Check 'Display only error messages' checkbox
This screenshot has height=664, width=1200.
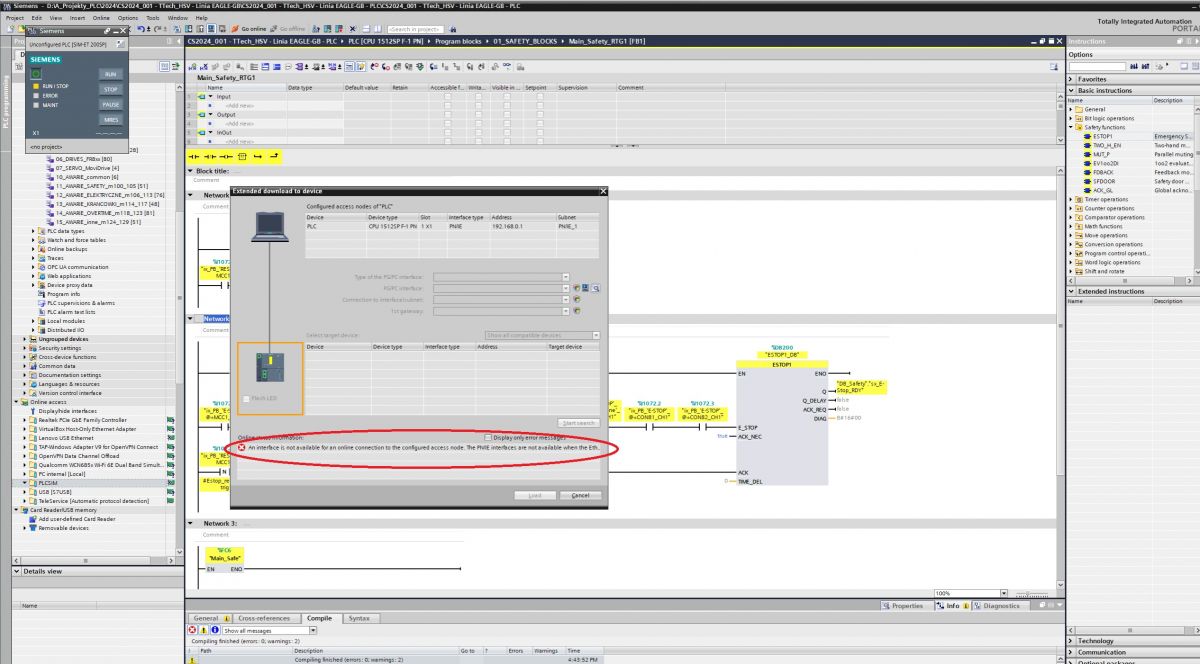tap(487, 437)
